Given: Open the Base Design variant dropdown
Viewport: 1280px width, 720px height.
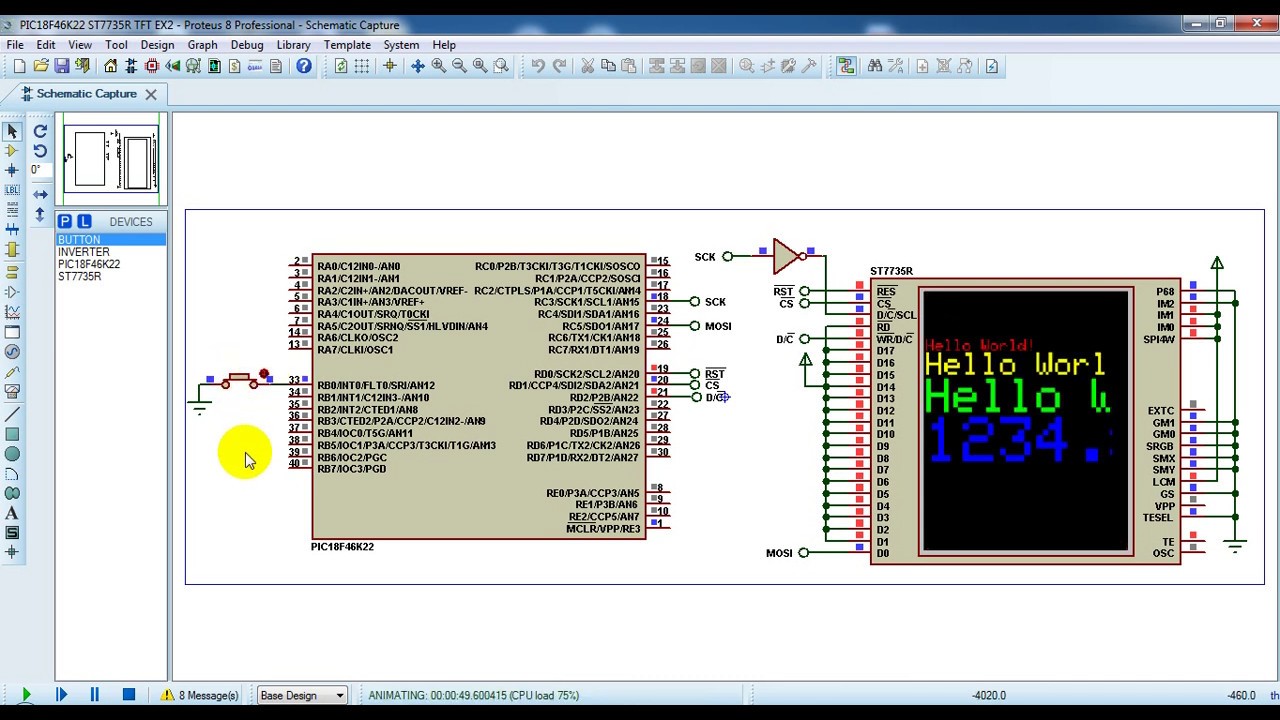Looking at the screenshot, I should tap(302, 695).
